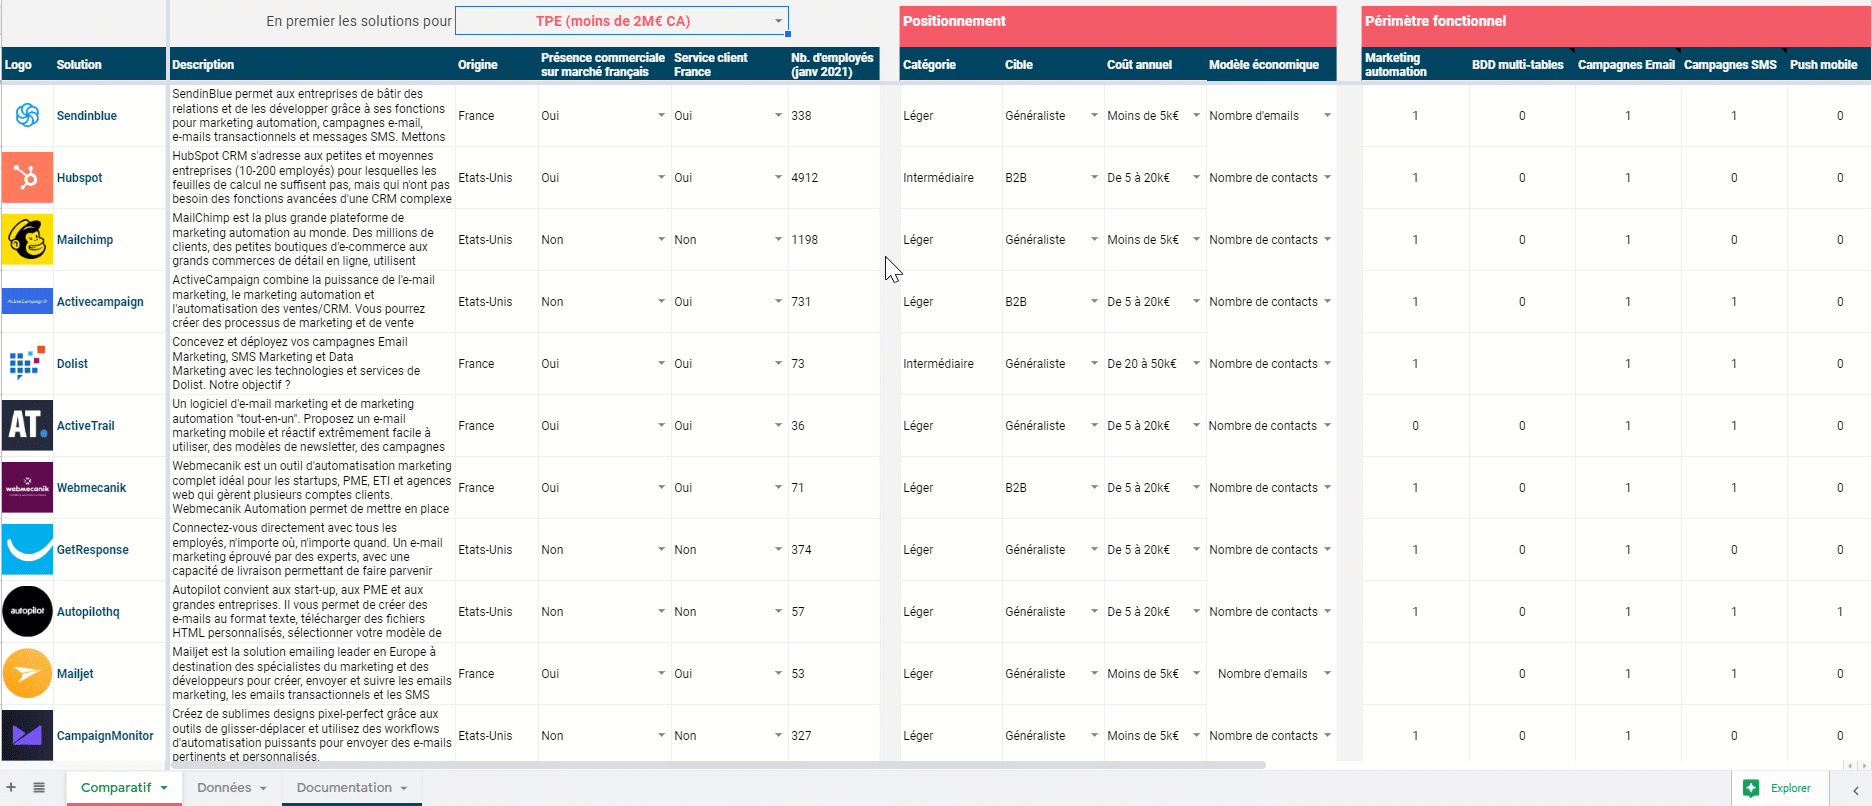Image resolution: width=1872 pixels, height=806 pixels.
Task: Select Dolist's Intermédiaire category cell
Action: [951, 364]
